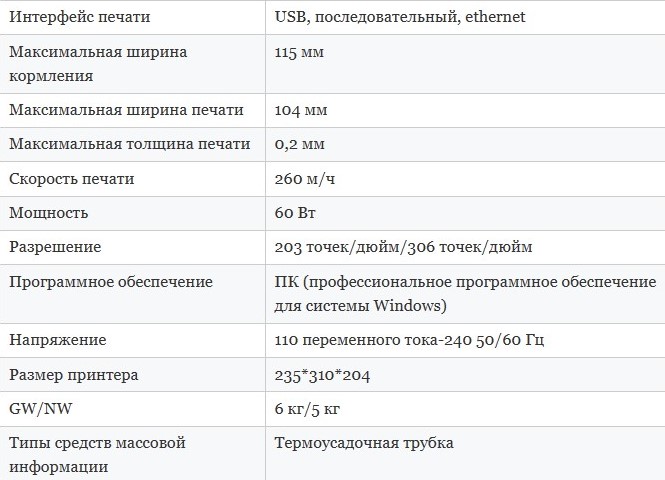Click the 'Напряжение' row label
This screenshot has height=480, width=665.
point(58,340)
